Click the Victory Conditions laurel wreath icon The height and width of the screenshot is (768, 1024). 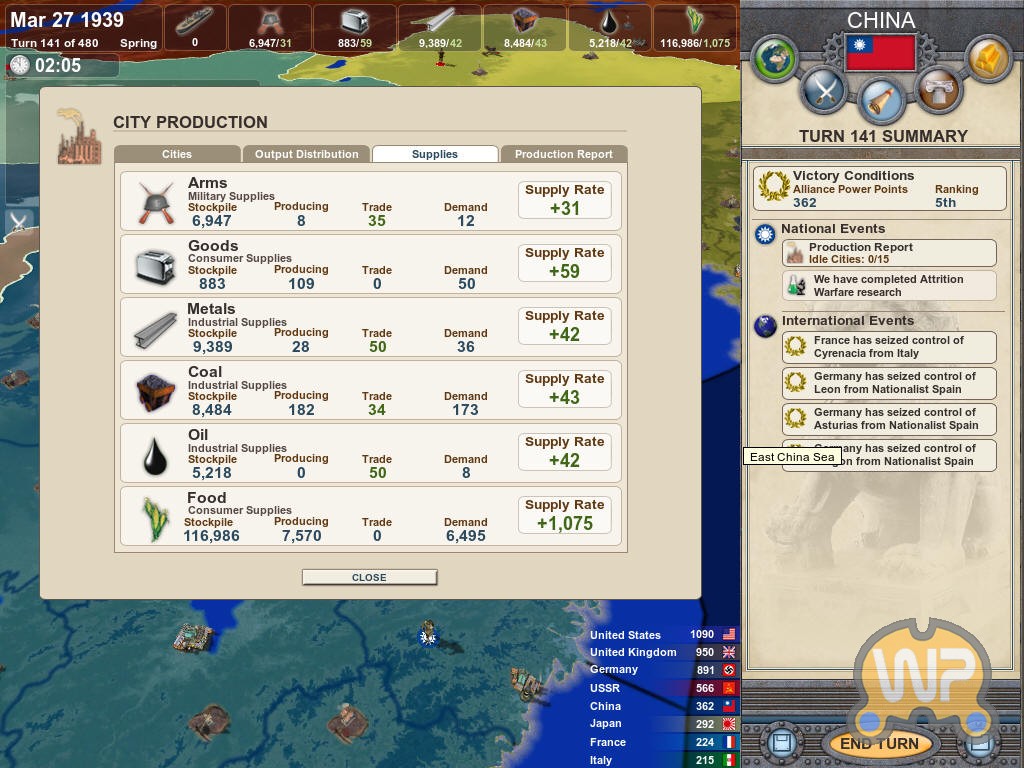point(773,187)
